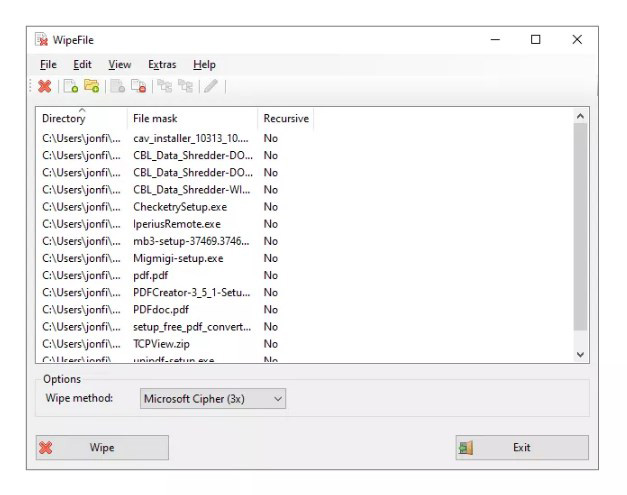Click the directory cell of the PDFdoc.pdf row
This screenshot has height=495, width=627.
coord(81,310)
